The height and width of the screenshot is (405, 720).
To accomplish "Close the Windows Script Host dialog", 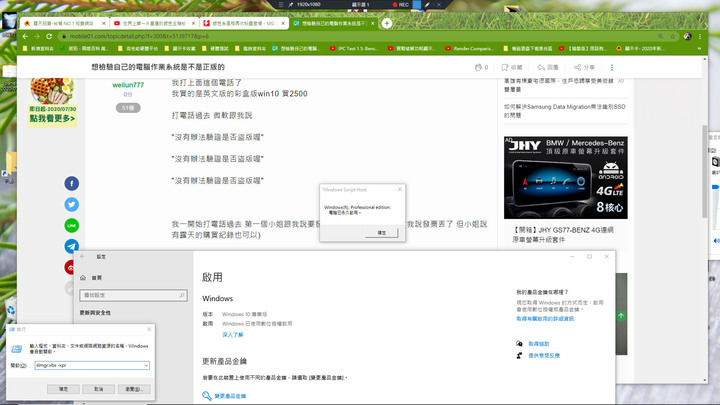I will (399, 190).
